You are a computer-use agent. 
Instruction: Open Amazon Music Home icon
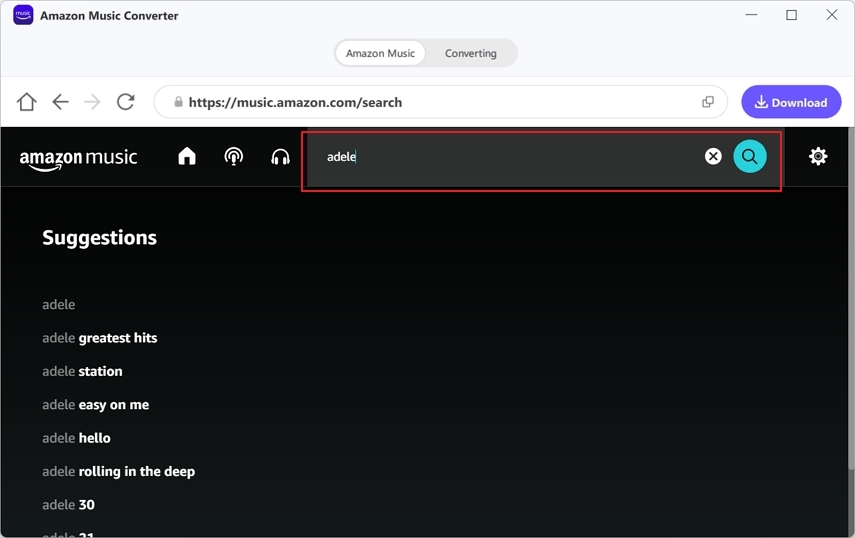pyautogui.click(x=187, y=156)
